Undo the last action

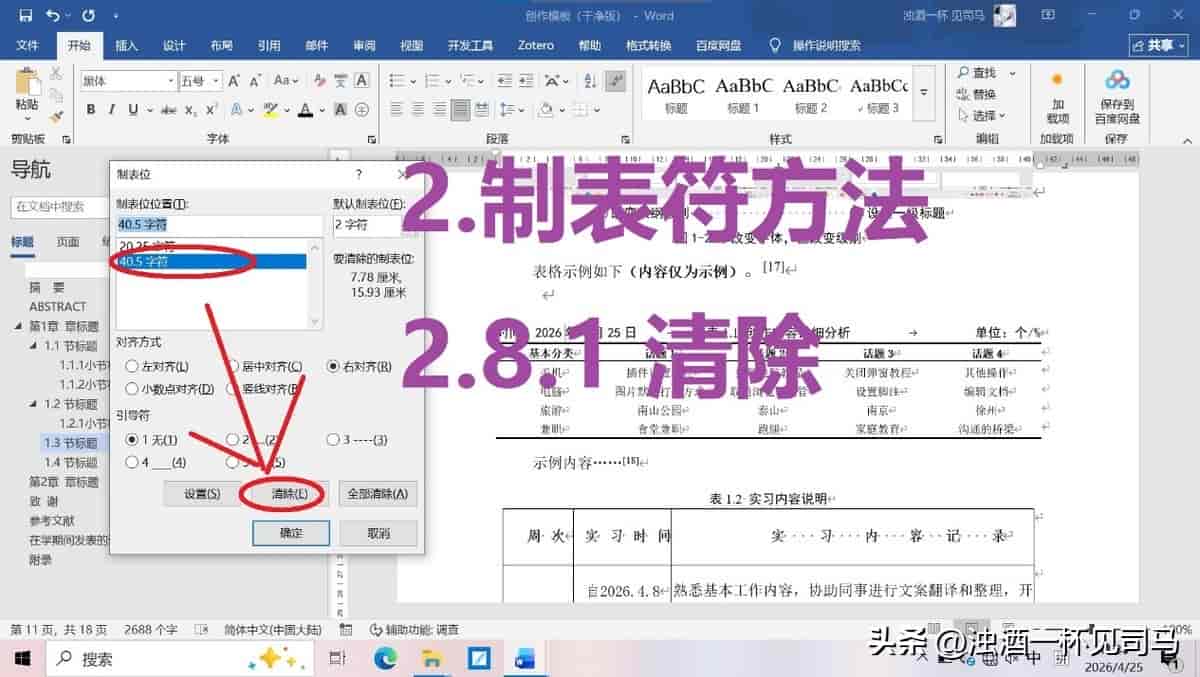pos(52,16)
